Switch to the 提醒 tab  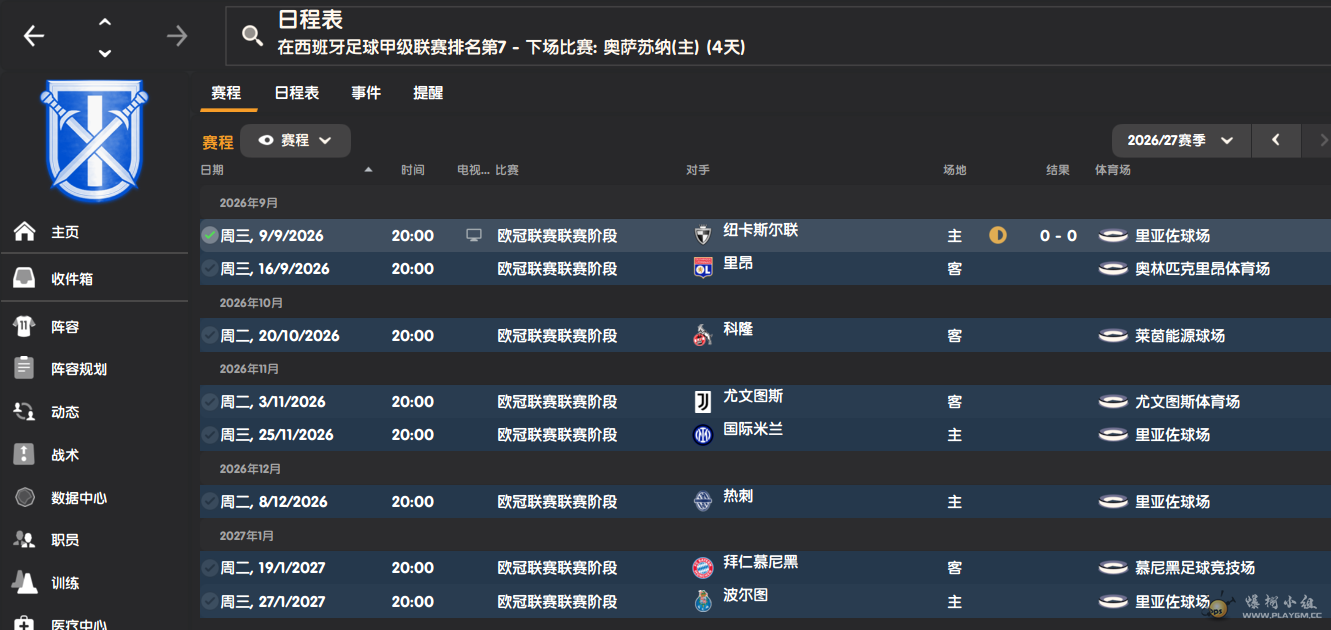point(428,93)
